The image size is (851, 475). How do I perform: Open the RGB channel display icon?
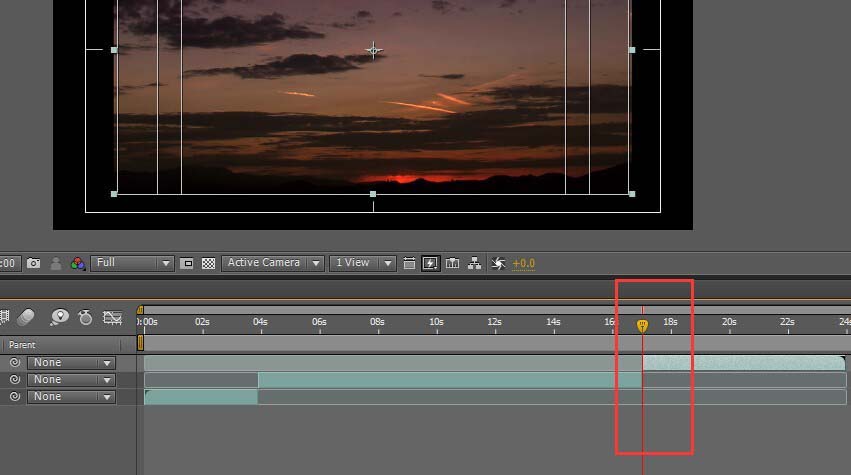coord(78,263)
